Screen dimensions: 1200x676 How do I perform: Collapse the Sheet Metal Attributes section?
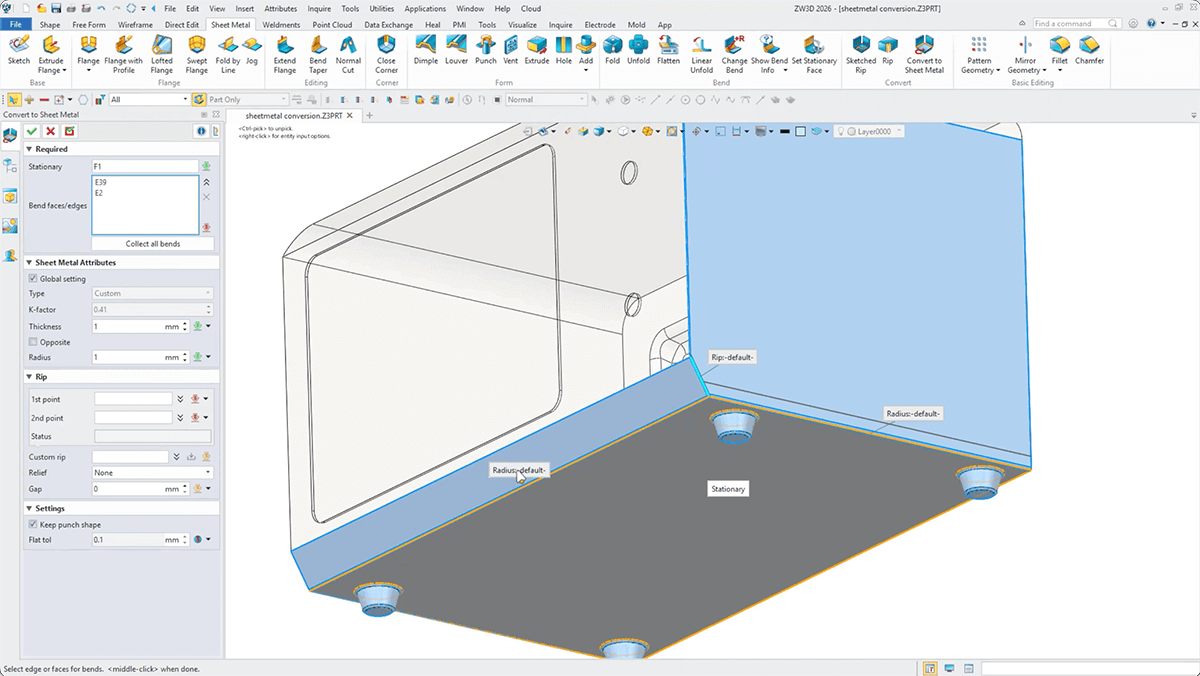point(30,263)
